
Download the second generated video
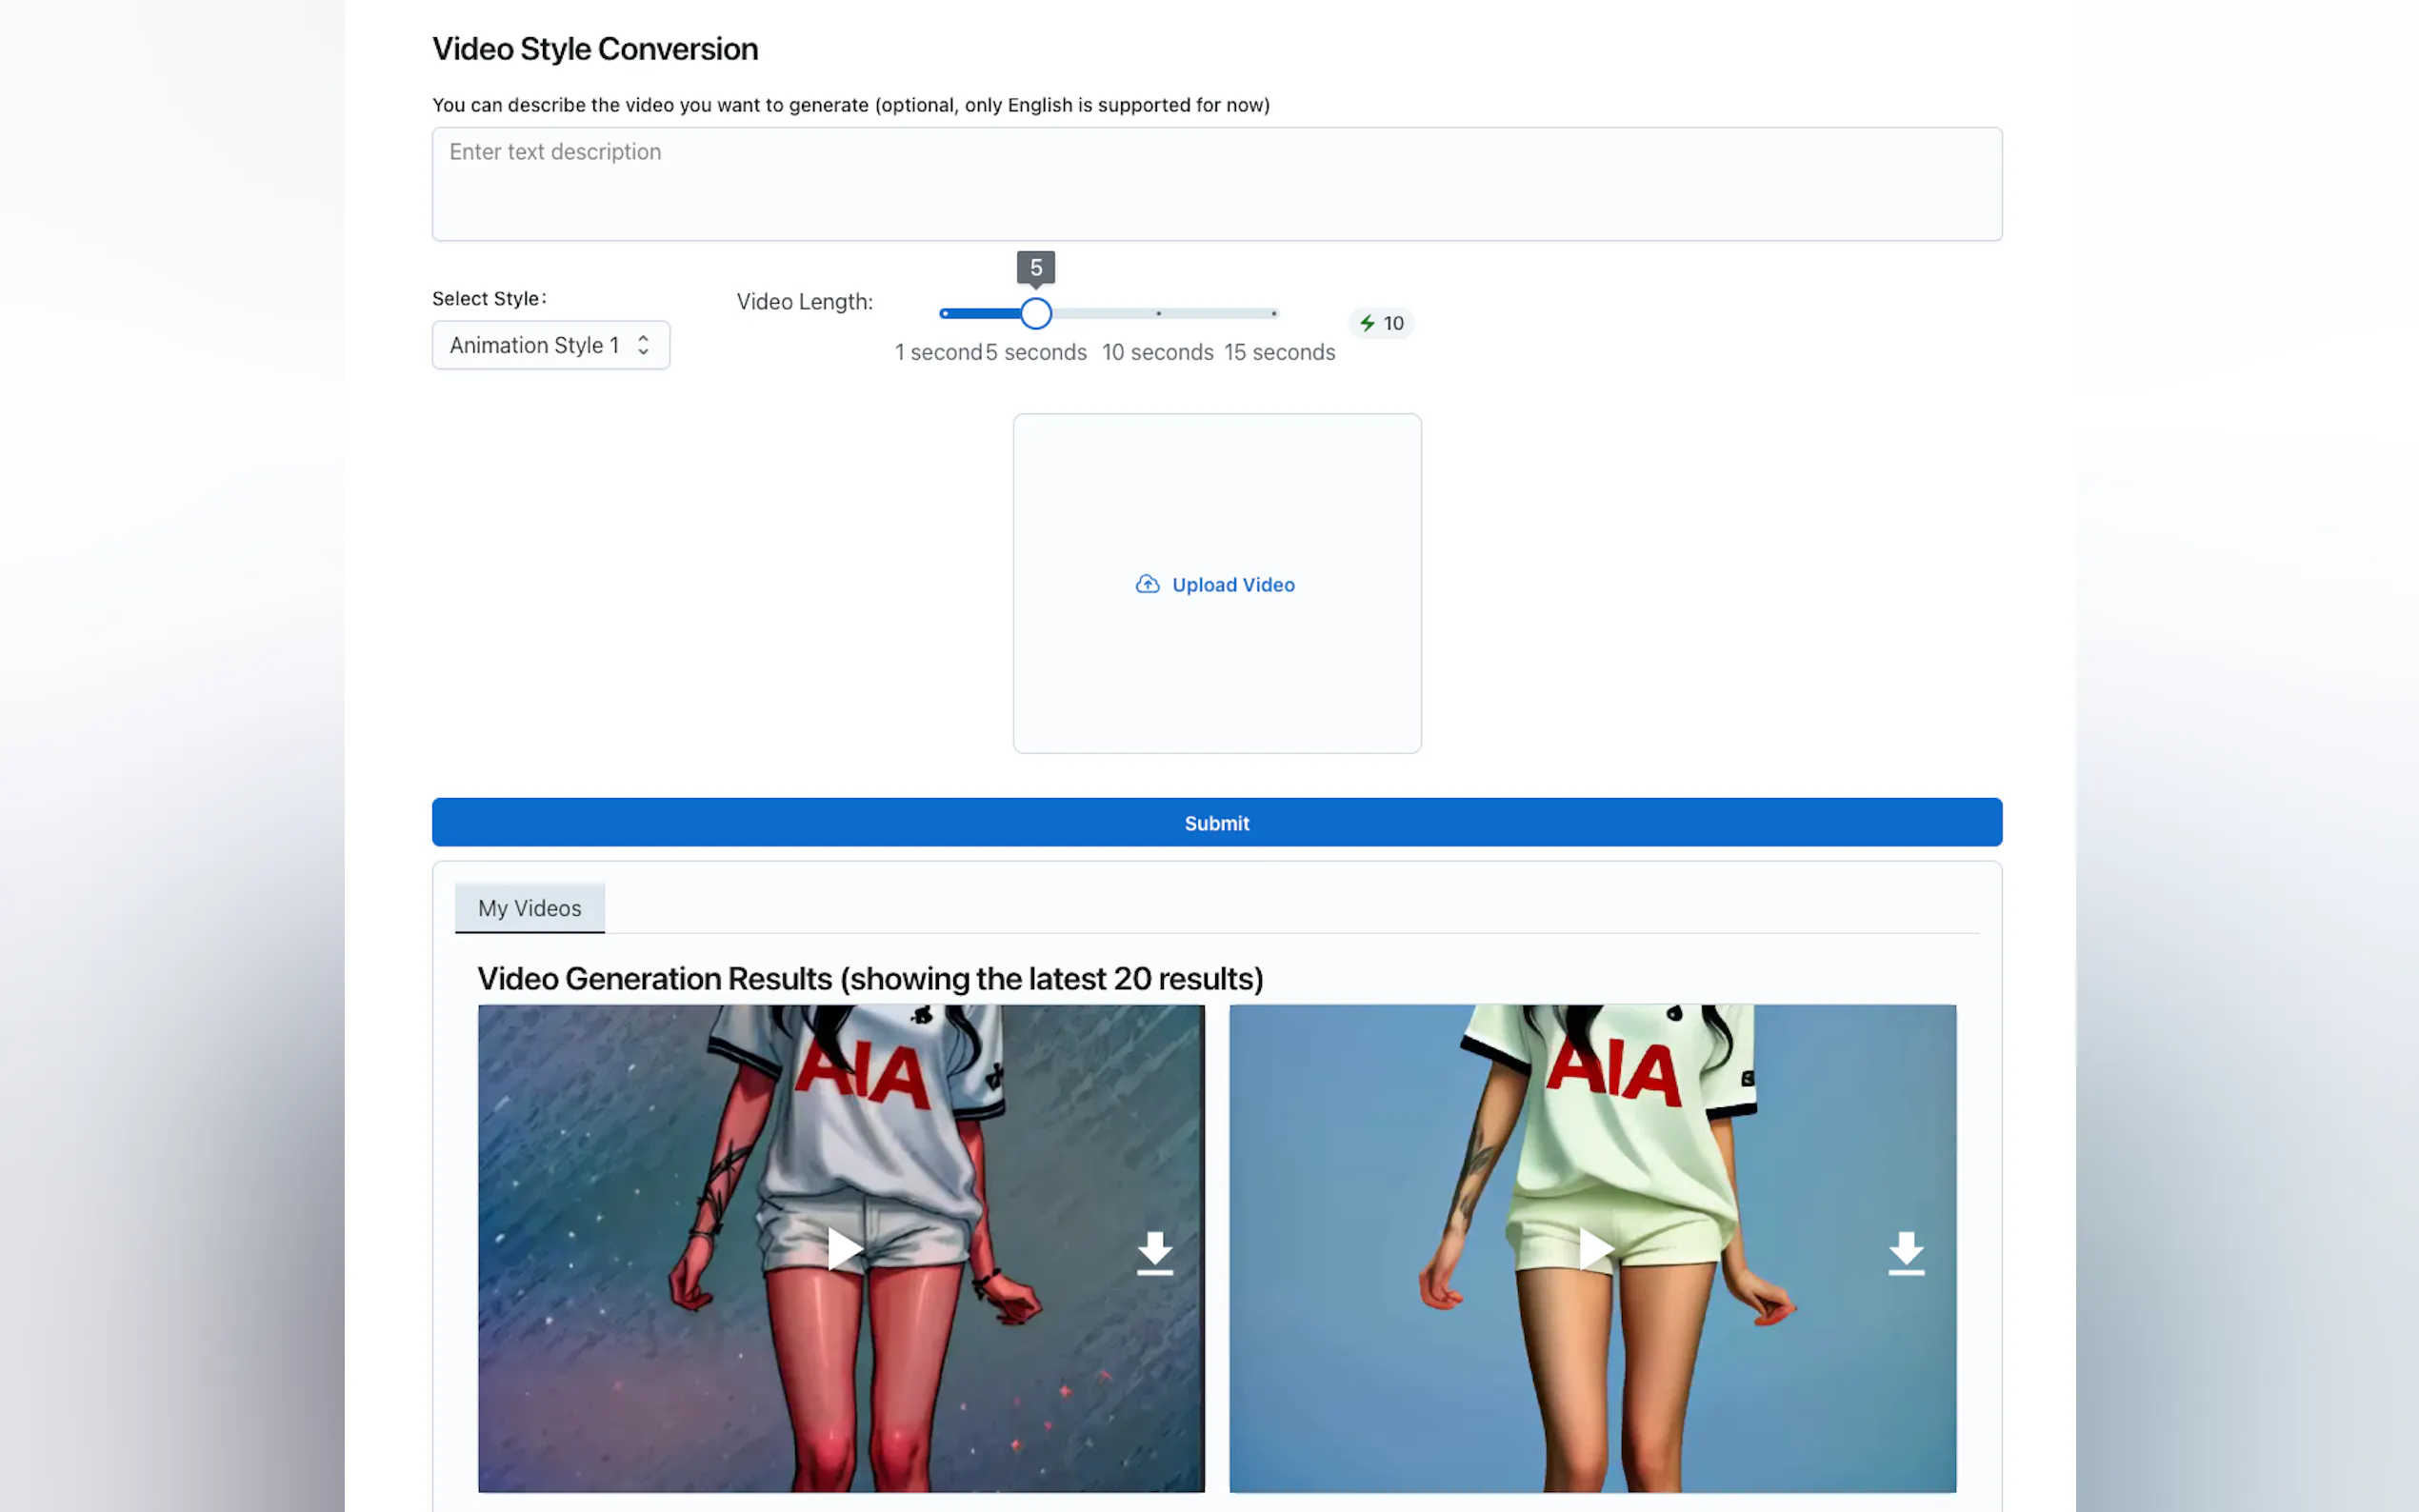click(1906, 1253)
